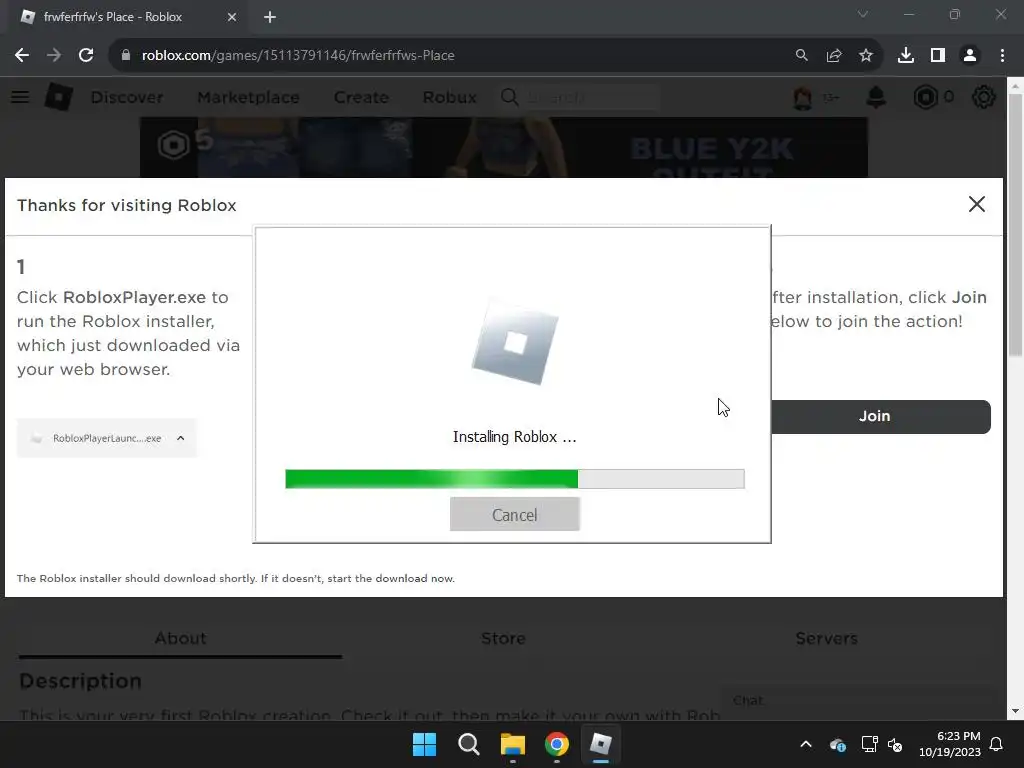This screenshot has width=1024, height=768.
Task: Open the Windows notification bell
Action: click(x=997, y=744)
